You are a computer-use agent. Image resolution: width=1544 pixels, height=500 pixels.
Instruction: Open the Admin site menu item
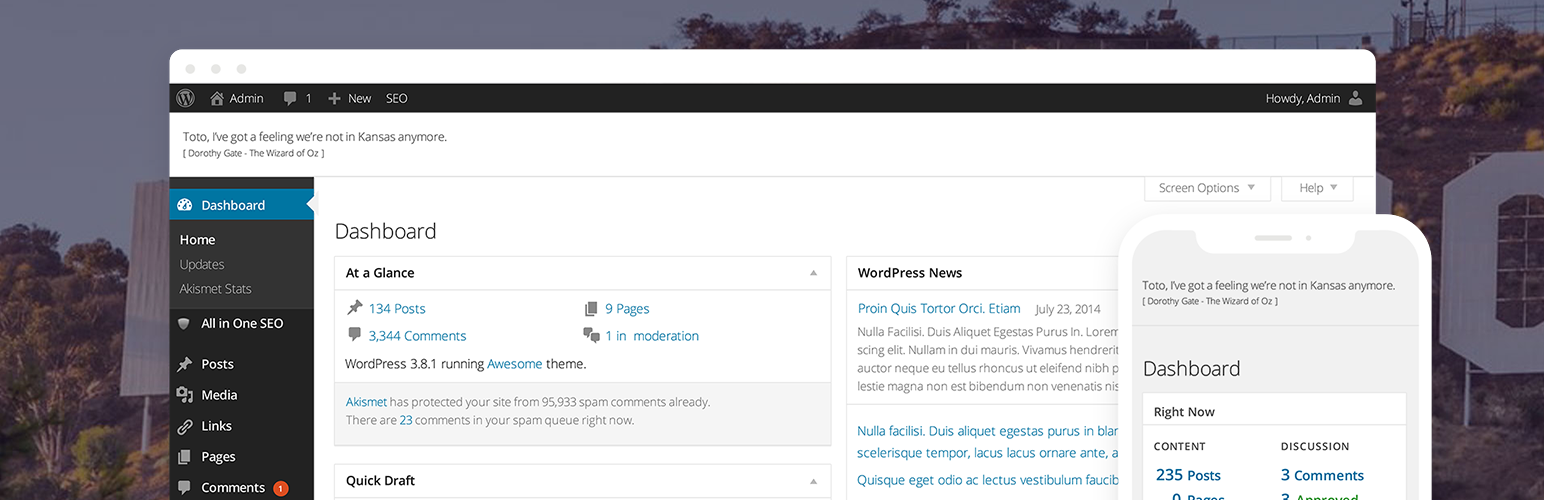point(237,98)
